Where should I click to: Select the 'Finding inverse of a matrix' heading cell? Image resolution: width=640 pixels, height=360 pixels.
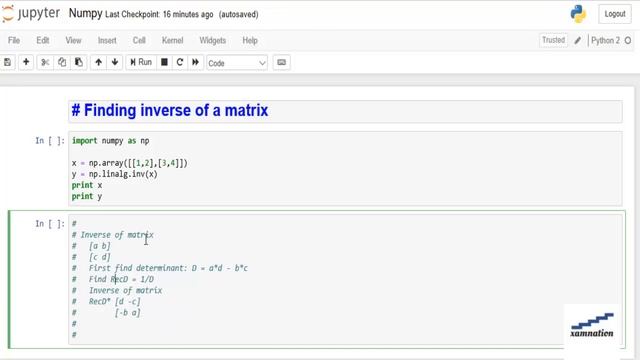click(345, 111)
